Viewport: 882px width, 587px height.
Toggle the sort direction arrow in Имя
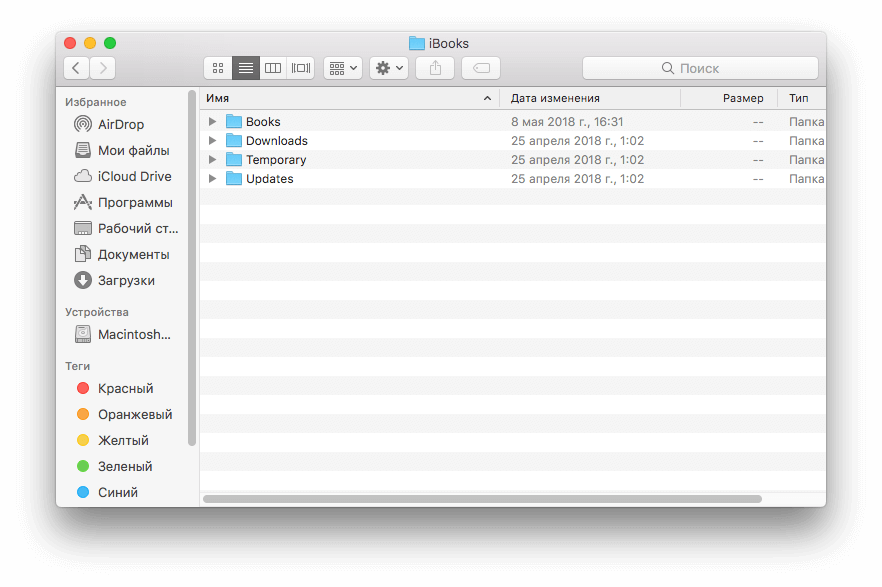487,98
